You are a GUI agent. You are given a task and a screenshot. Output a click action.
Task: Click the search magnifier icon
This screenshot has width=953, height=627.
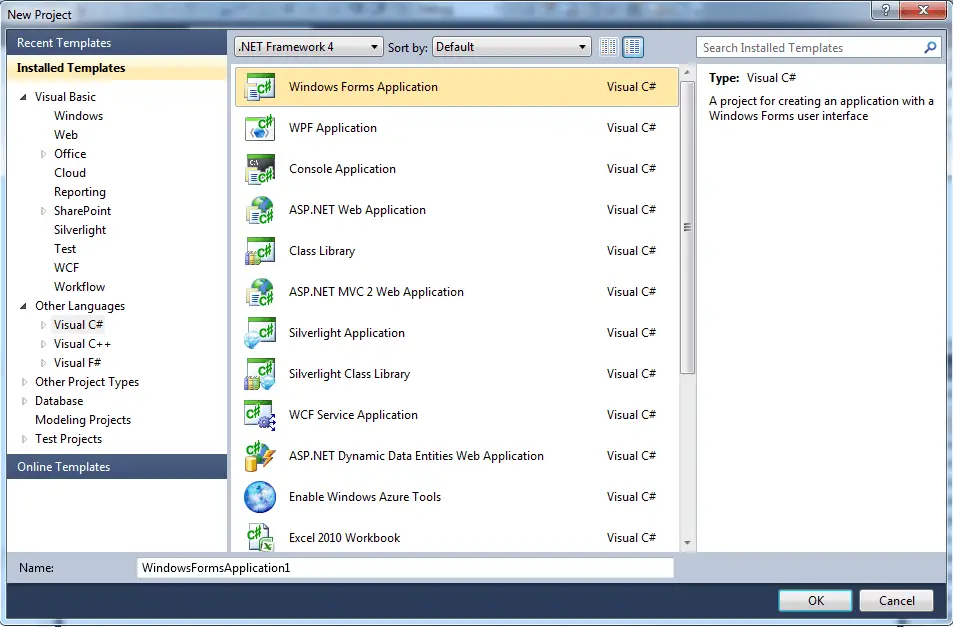(x=930, y=47)
